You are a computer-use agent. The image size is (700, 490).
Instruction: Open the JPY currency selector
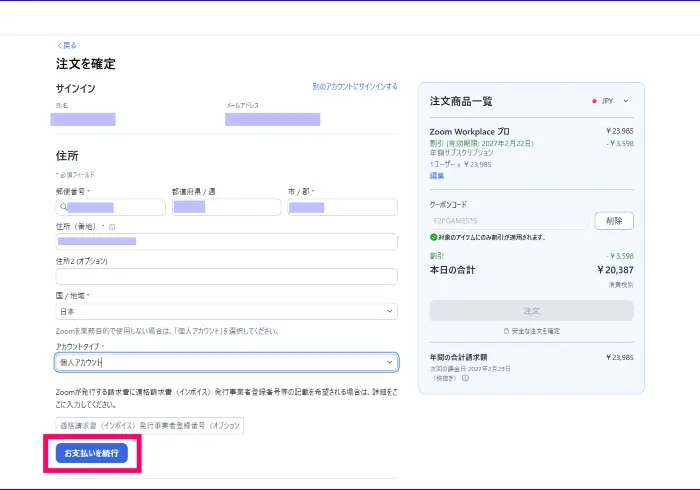[x=610, y=101]
